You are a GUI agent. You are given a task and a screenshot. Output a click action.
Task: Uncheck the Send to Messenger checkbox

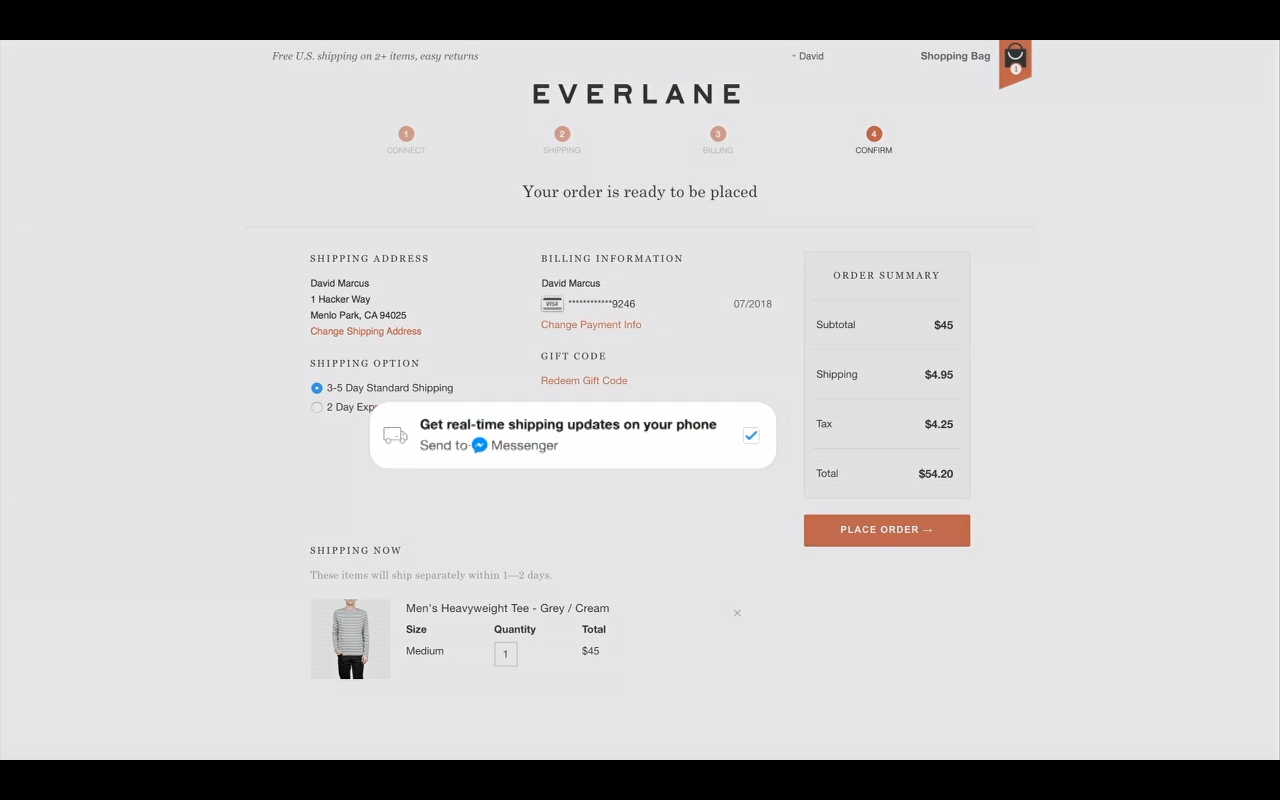coord(751,435)
